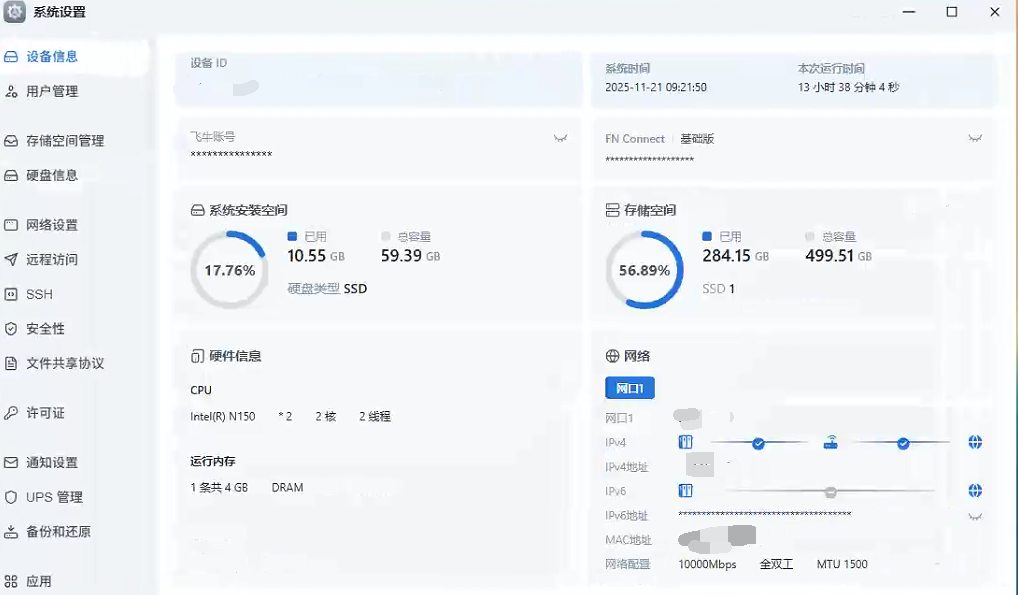
Task: Click the 设备 ID field
Action: tap(378, 79)
